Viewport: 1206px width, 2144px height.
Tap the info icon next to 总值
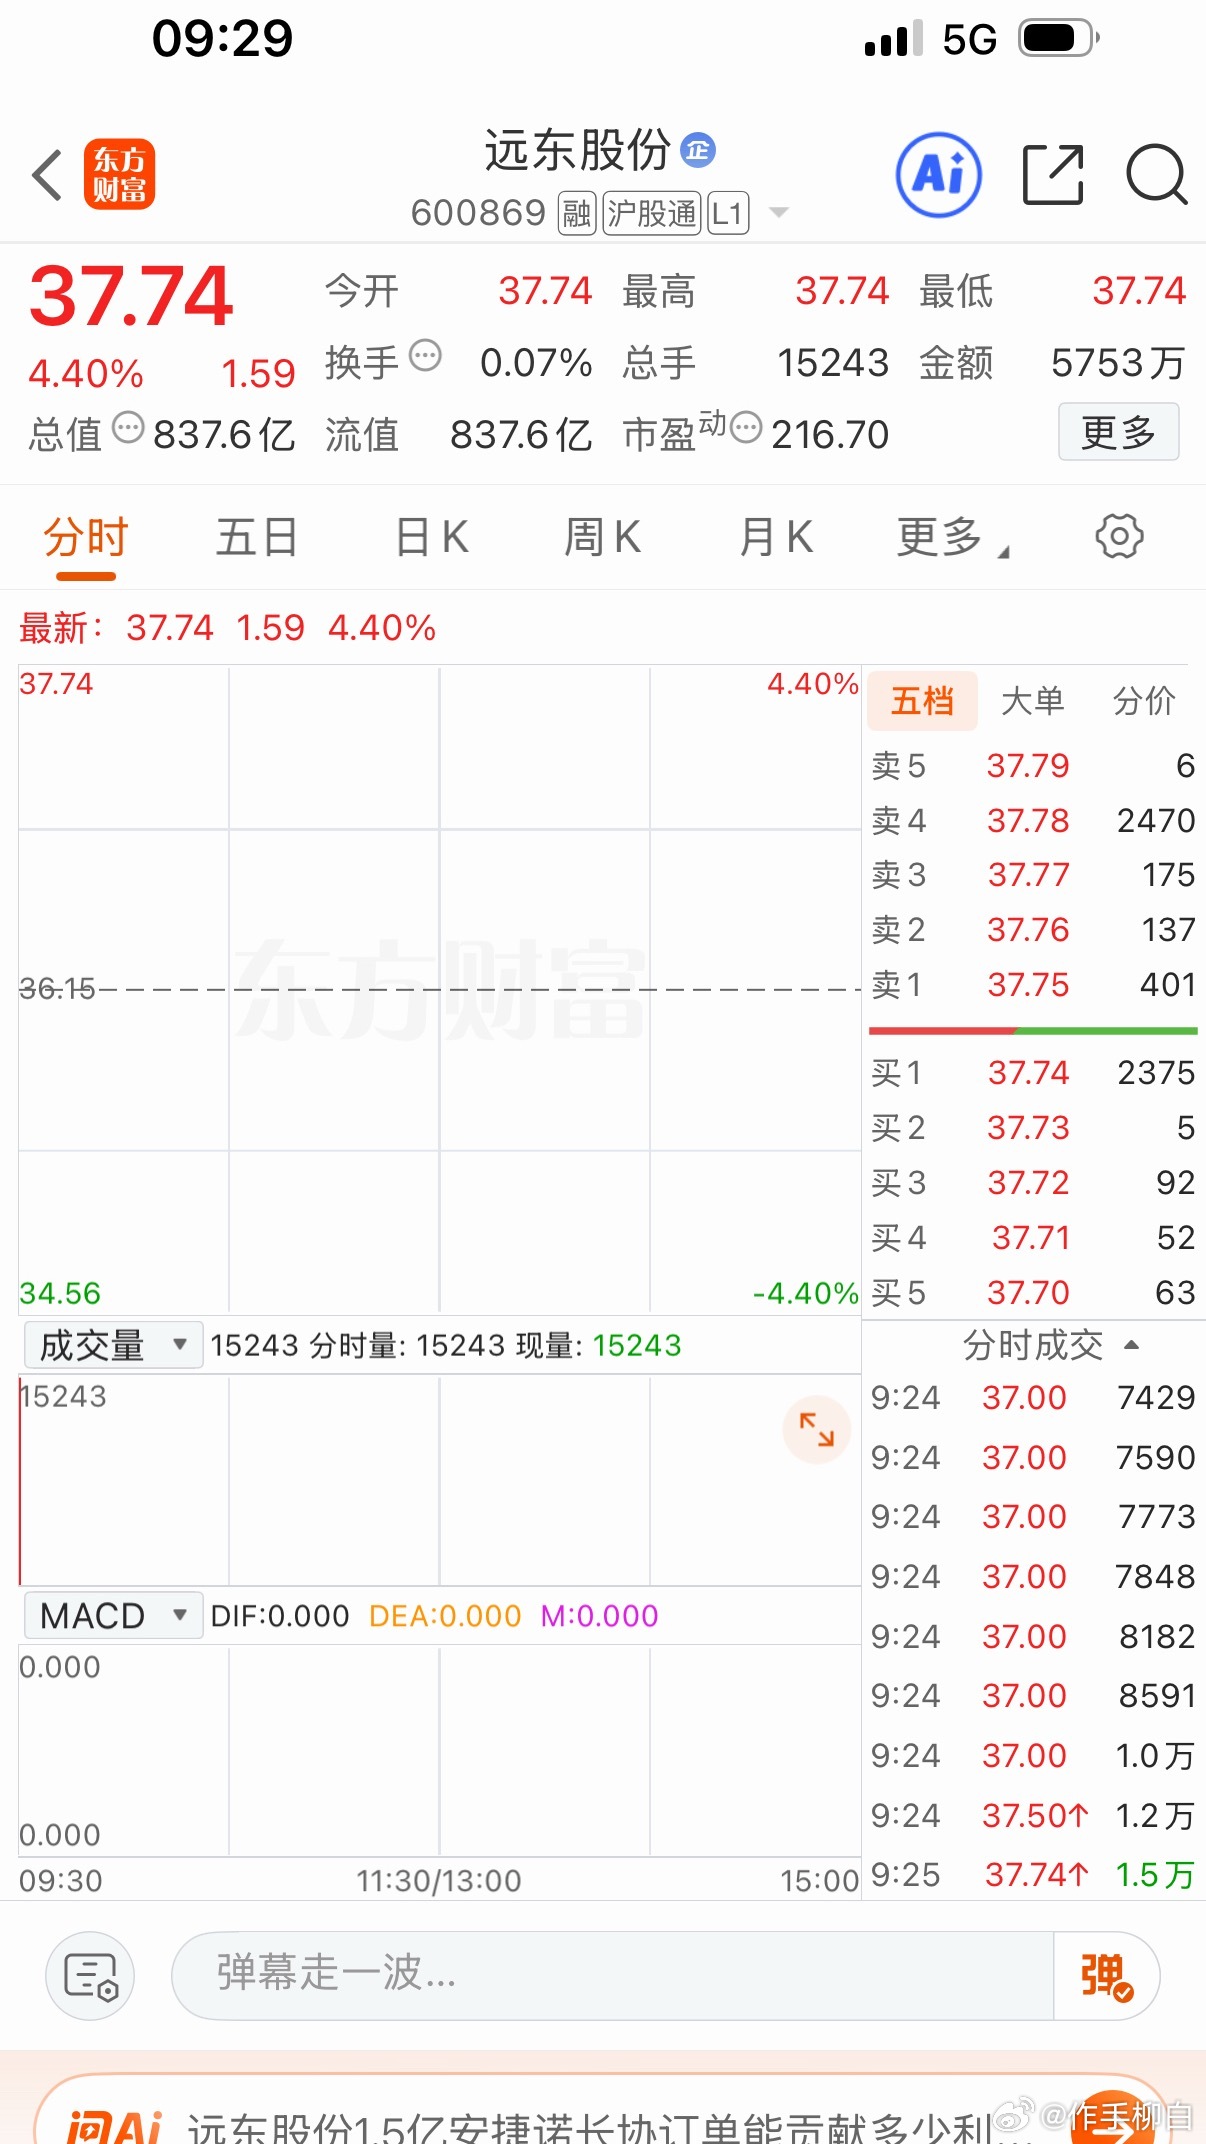click(128, 427)
